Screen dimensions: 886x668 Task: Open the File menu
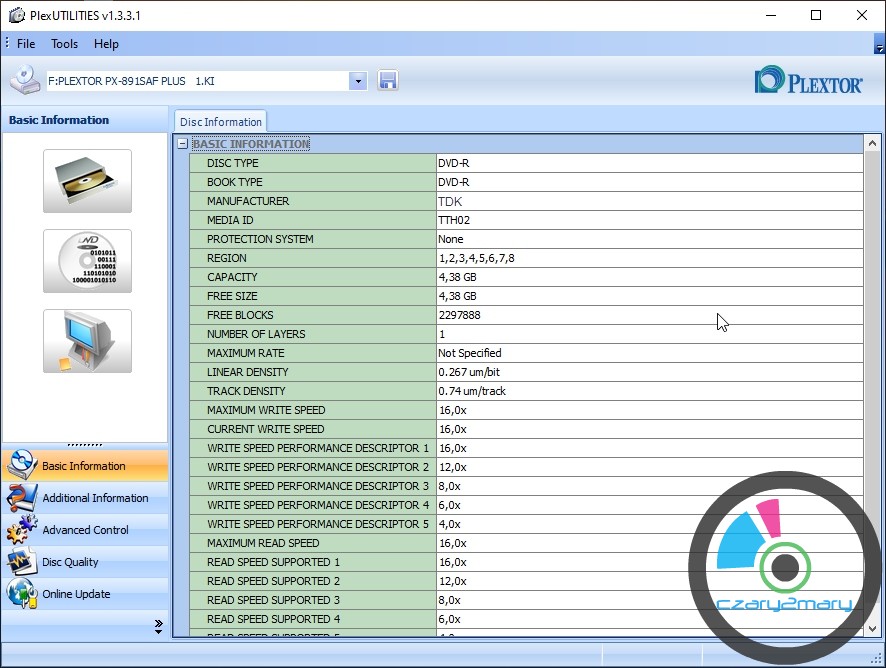[26, 44]
